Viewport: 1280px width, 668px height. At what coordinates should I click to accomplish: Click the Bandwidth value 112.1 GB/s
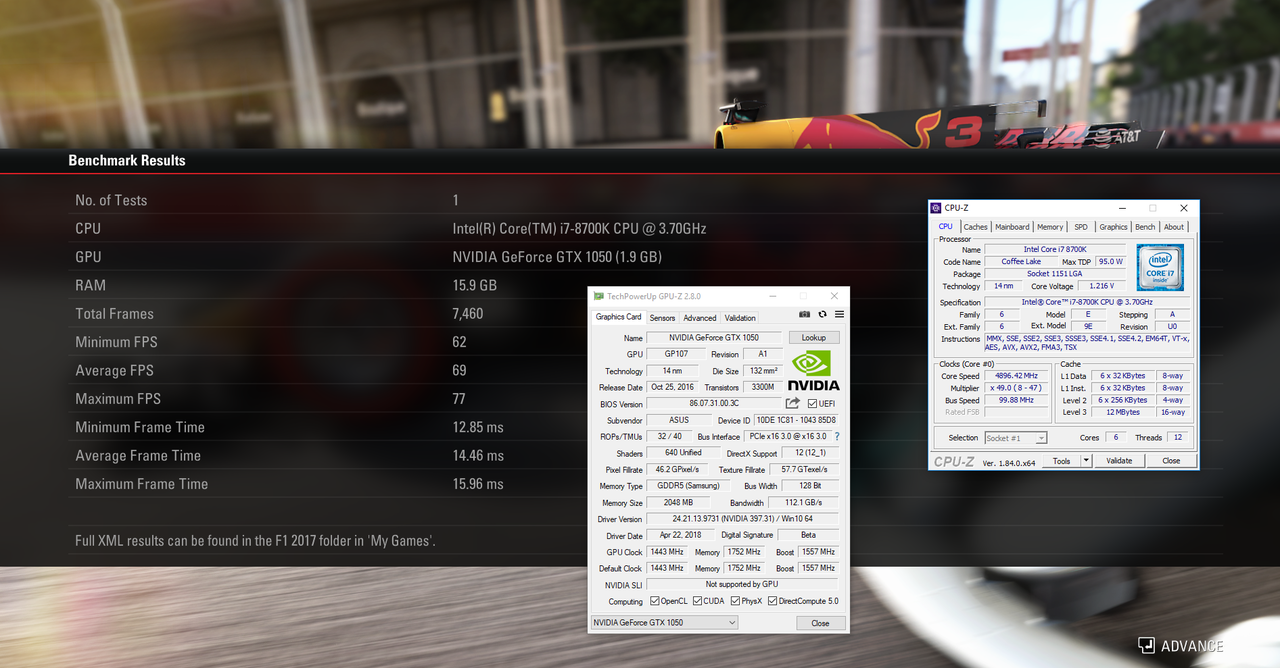click(x=803, y=503)
